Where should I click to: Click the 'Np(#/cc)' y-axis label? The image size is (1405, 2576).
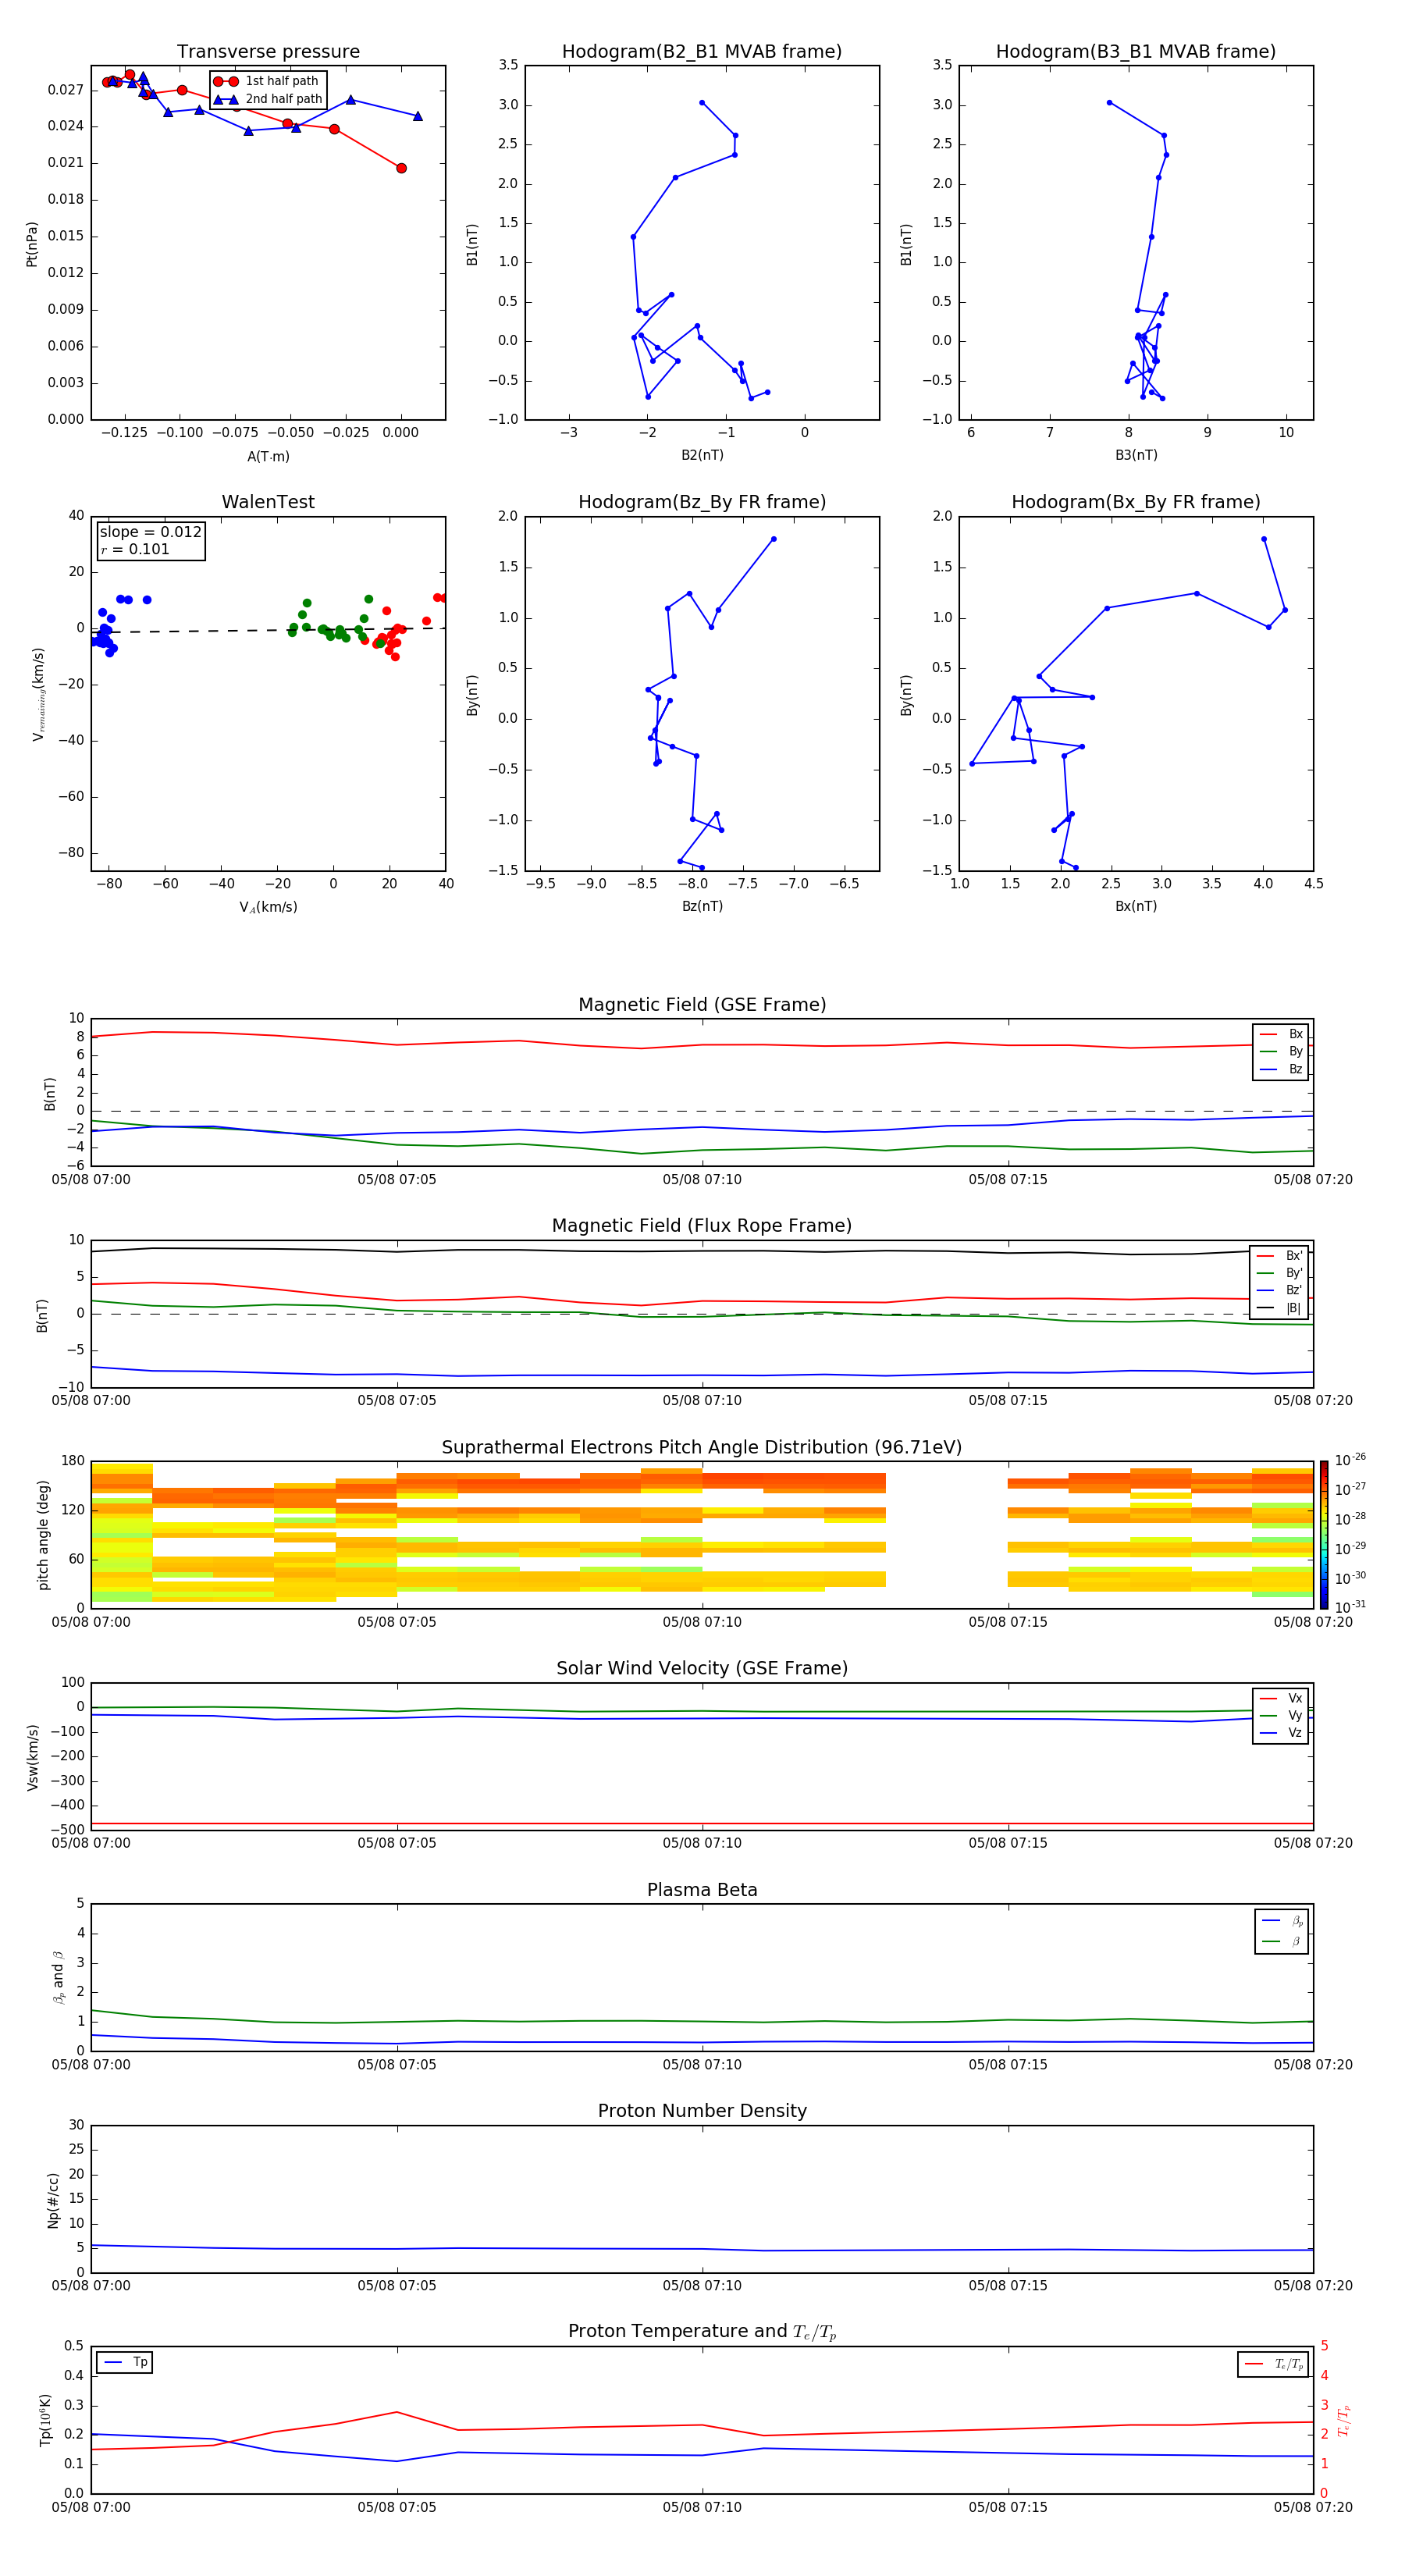[53, 2200]
